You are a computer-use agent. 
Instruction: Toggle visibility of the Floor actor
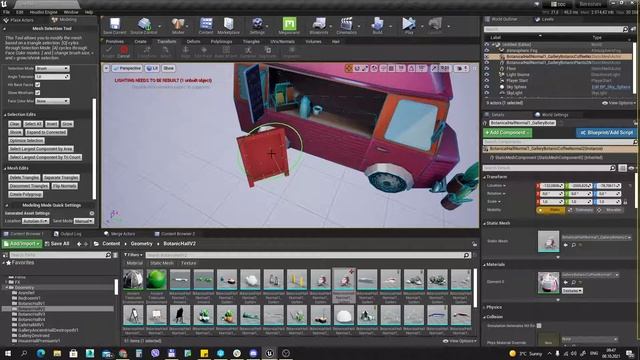click(487, 69)
